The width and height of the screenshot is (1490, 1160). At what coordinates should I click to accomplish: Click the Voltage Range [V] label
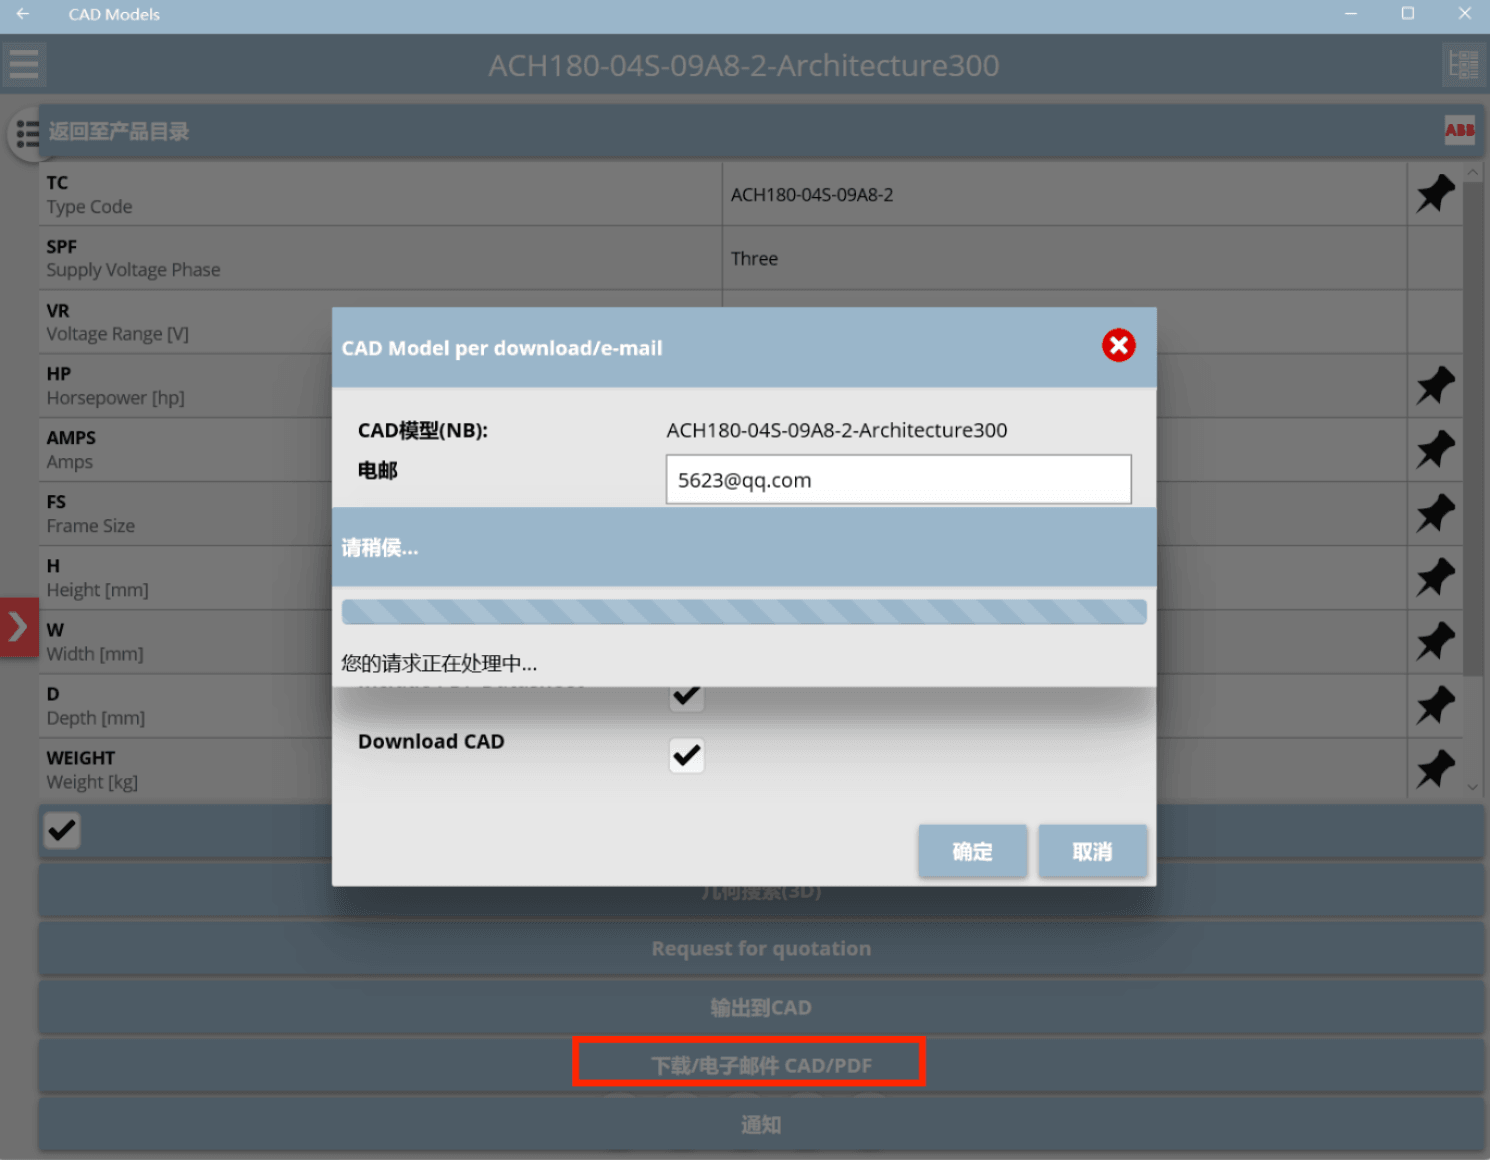(x=117, y=334)
